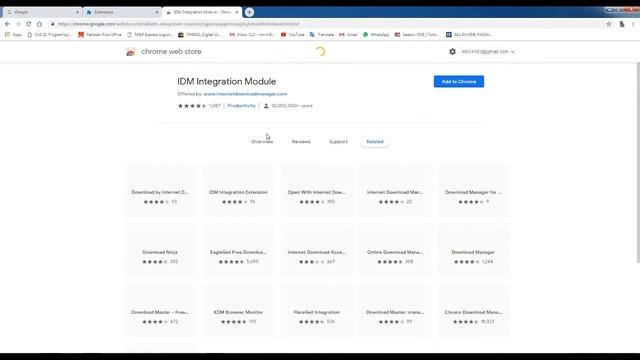Image resolution: width=640 pixels, height=360 pixels.
Task: Open the Support tab
Action: coord(338,142)
